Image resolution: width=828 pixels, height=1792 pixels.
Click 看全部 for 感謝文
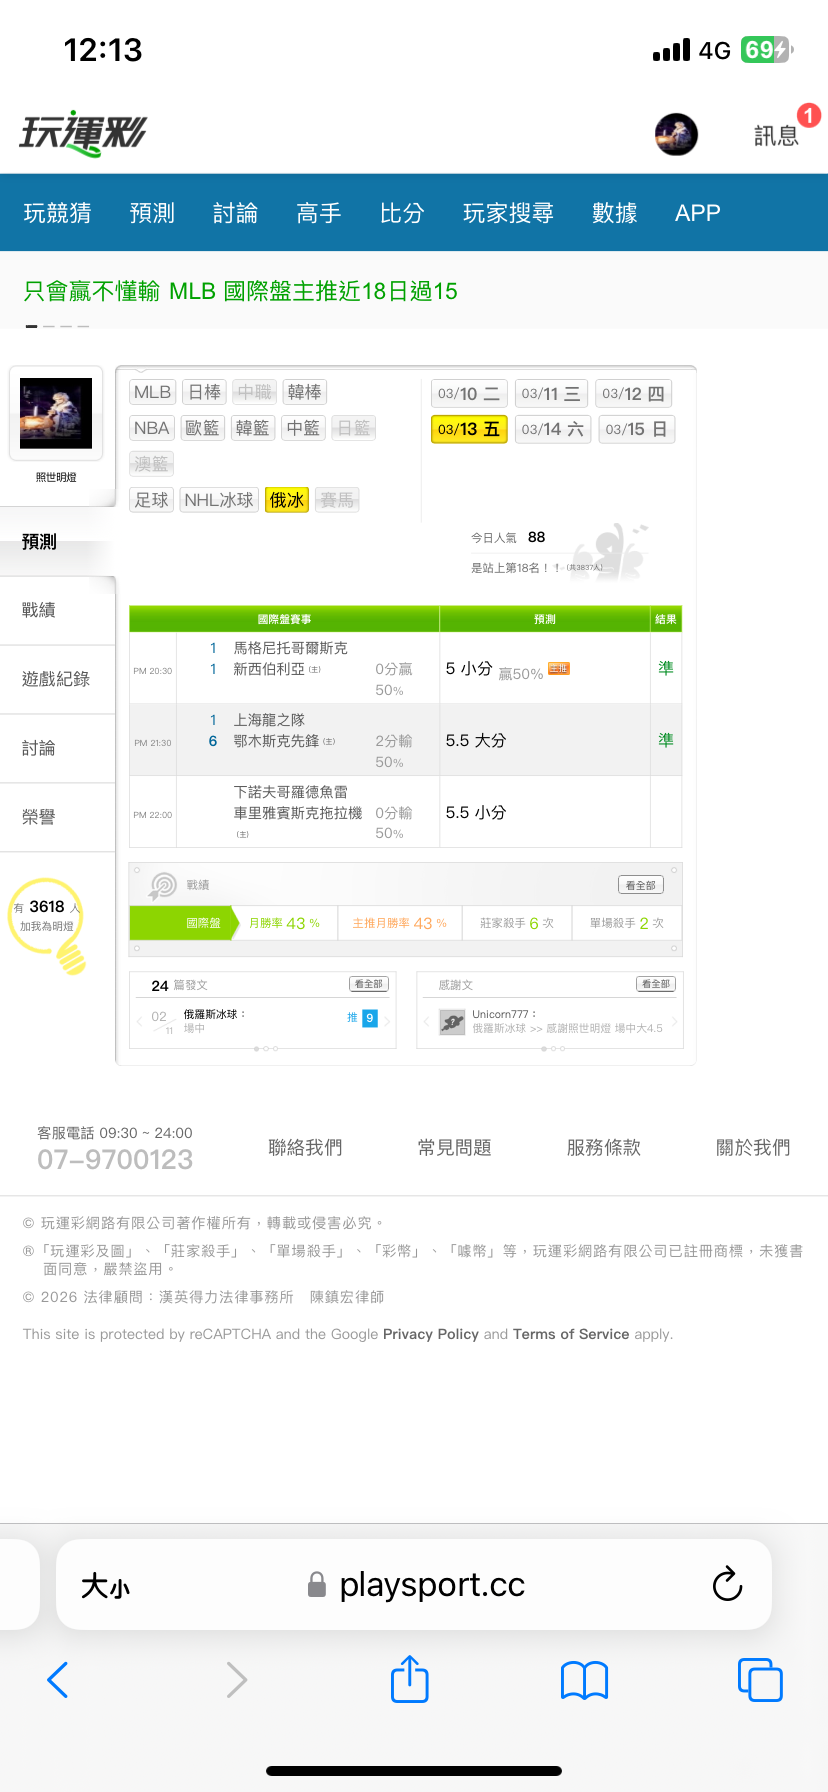[656, 984]
